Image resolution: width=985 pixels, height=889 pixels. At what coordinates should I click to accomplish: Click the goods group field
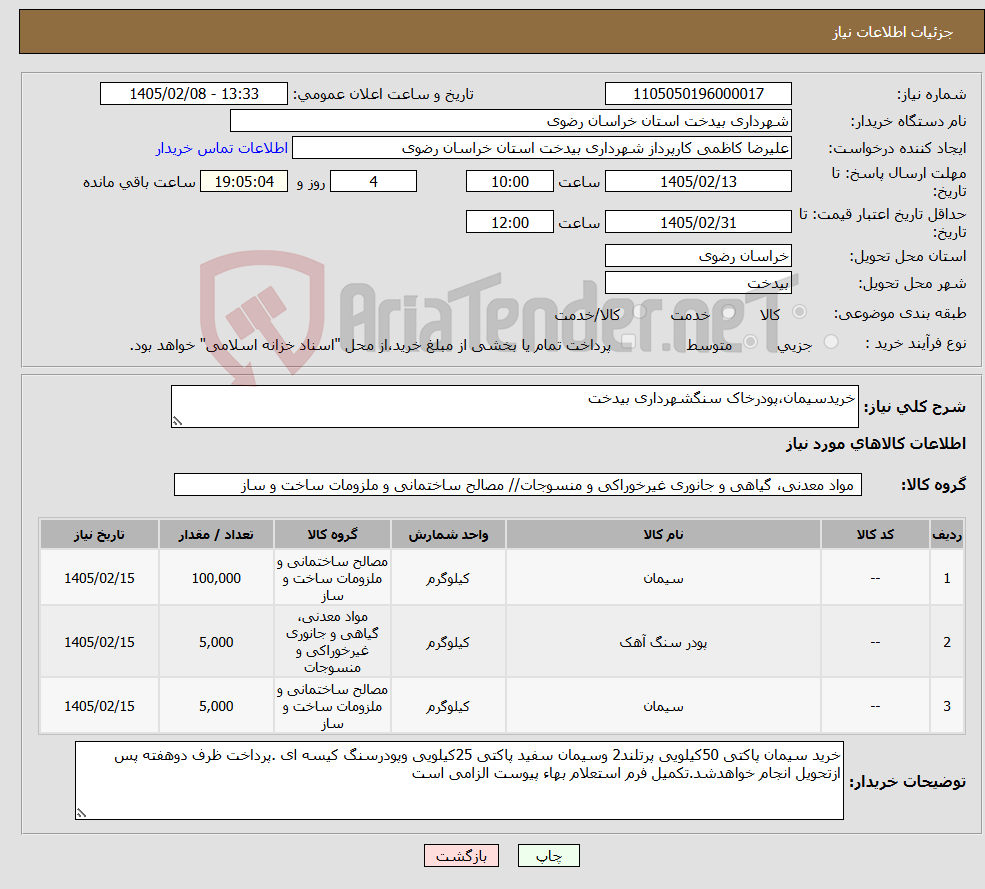[518, 485]
